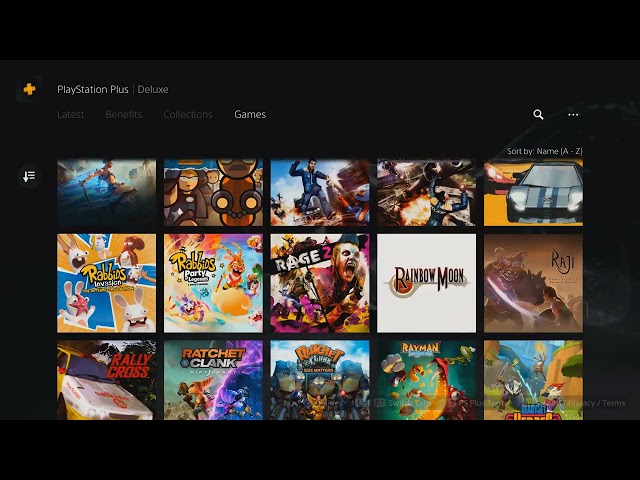Switch to the Benefits tab
The width and height of the screenshot is (640, 480).
pyautogui.click(x=124, y=114)
